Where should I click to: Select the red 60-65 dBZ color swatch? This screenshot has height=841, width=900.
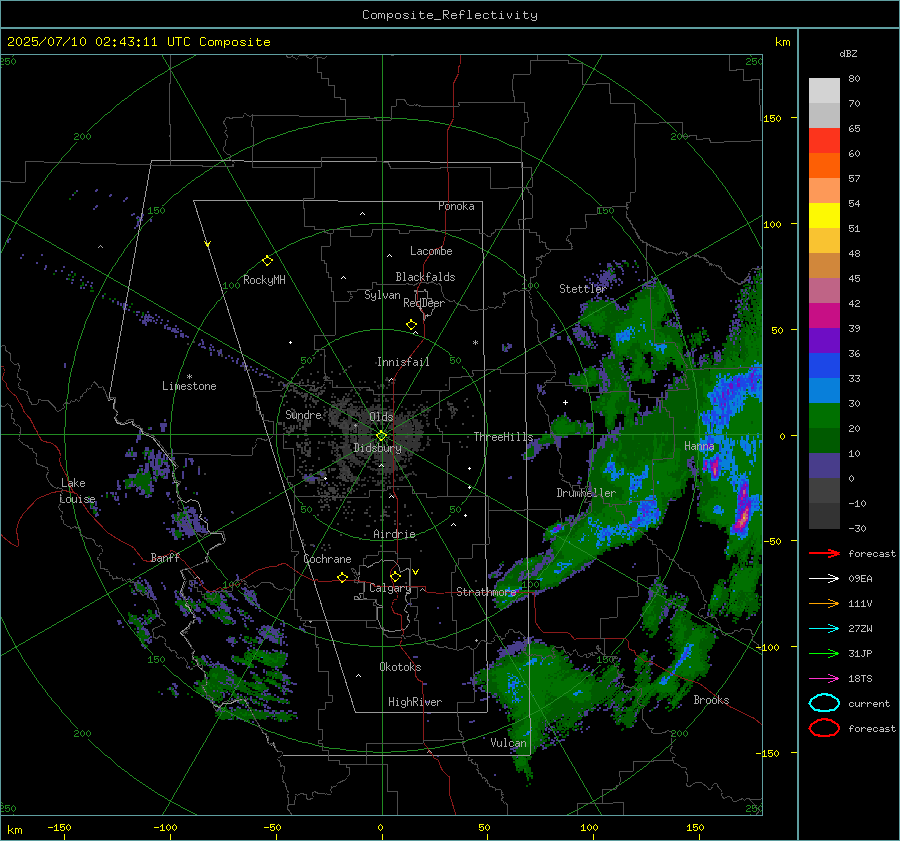coord(824,141)
